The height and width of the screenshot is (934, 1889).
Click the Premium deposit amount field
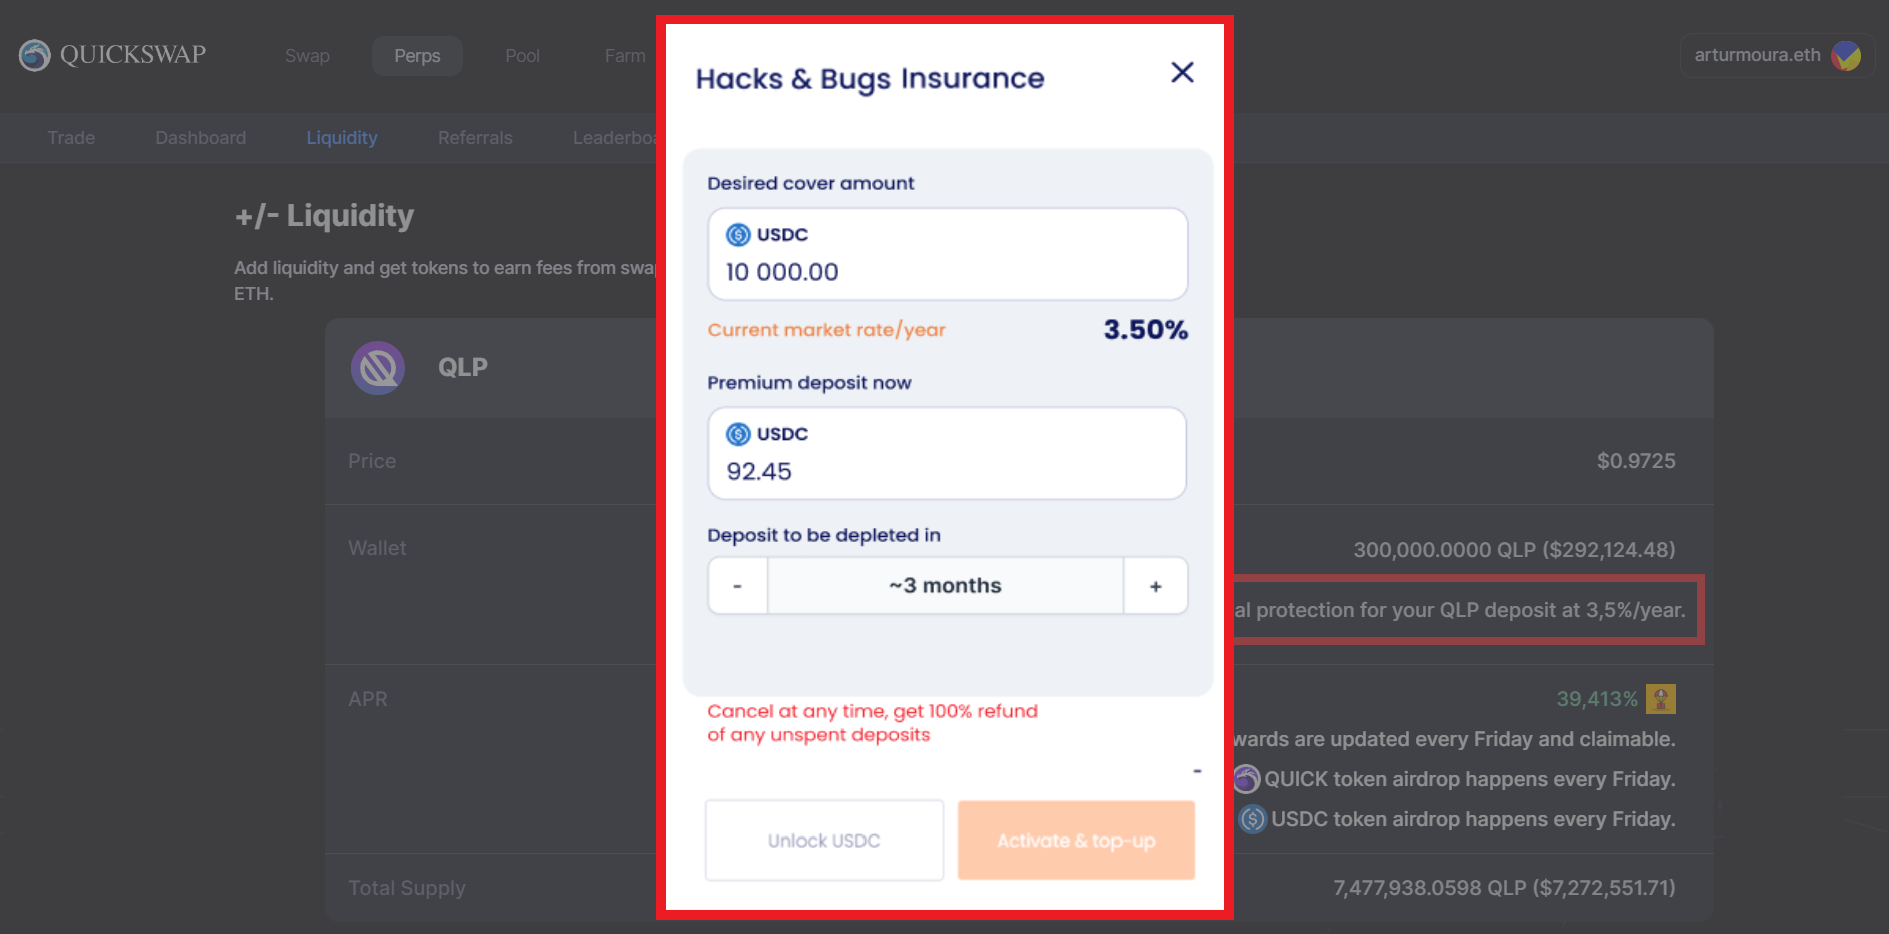[x=947, y=471]
